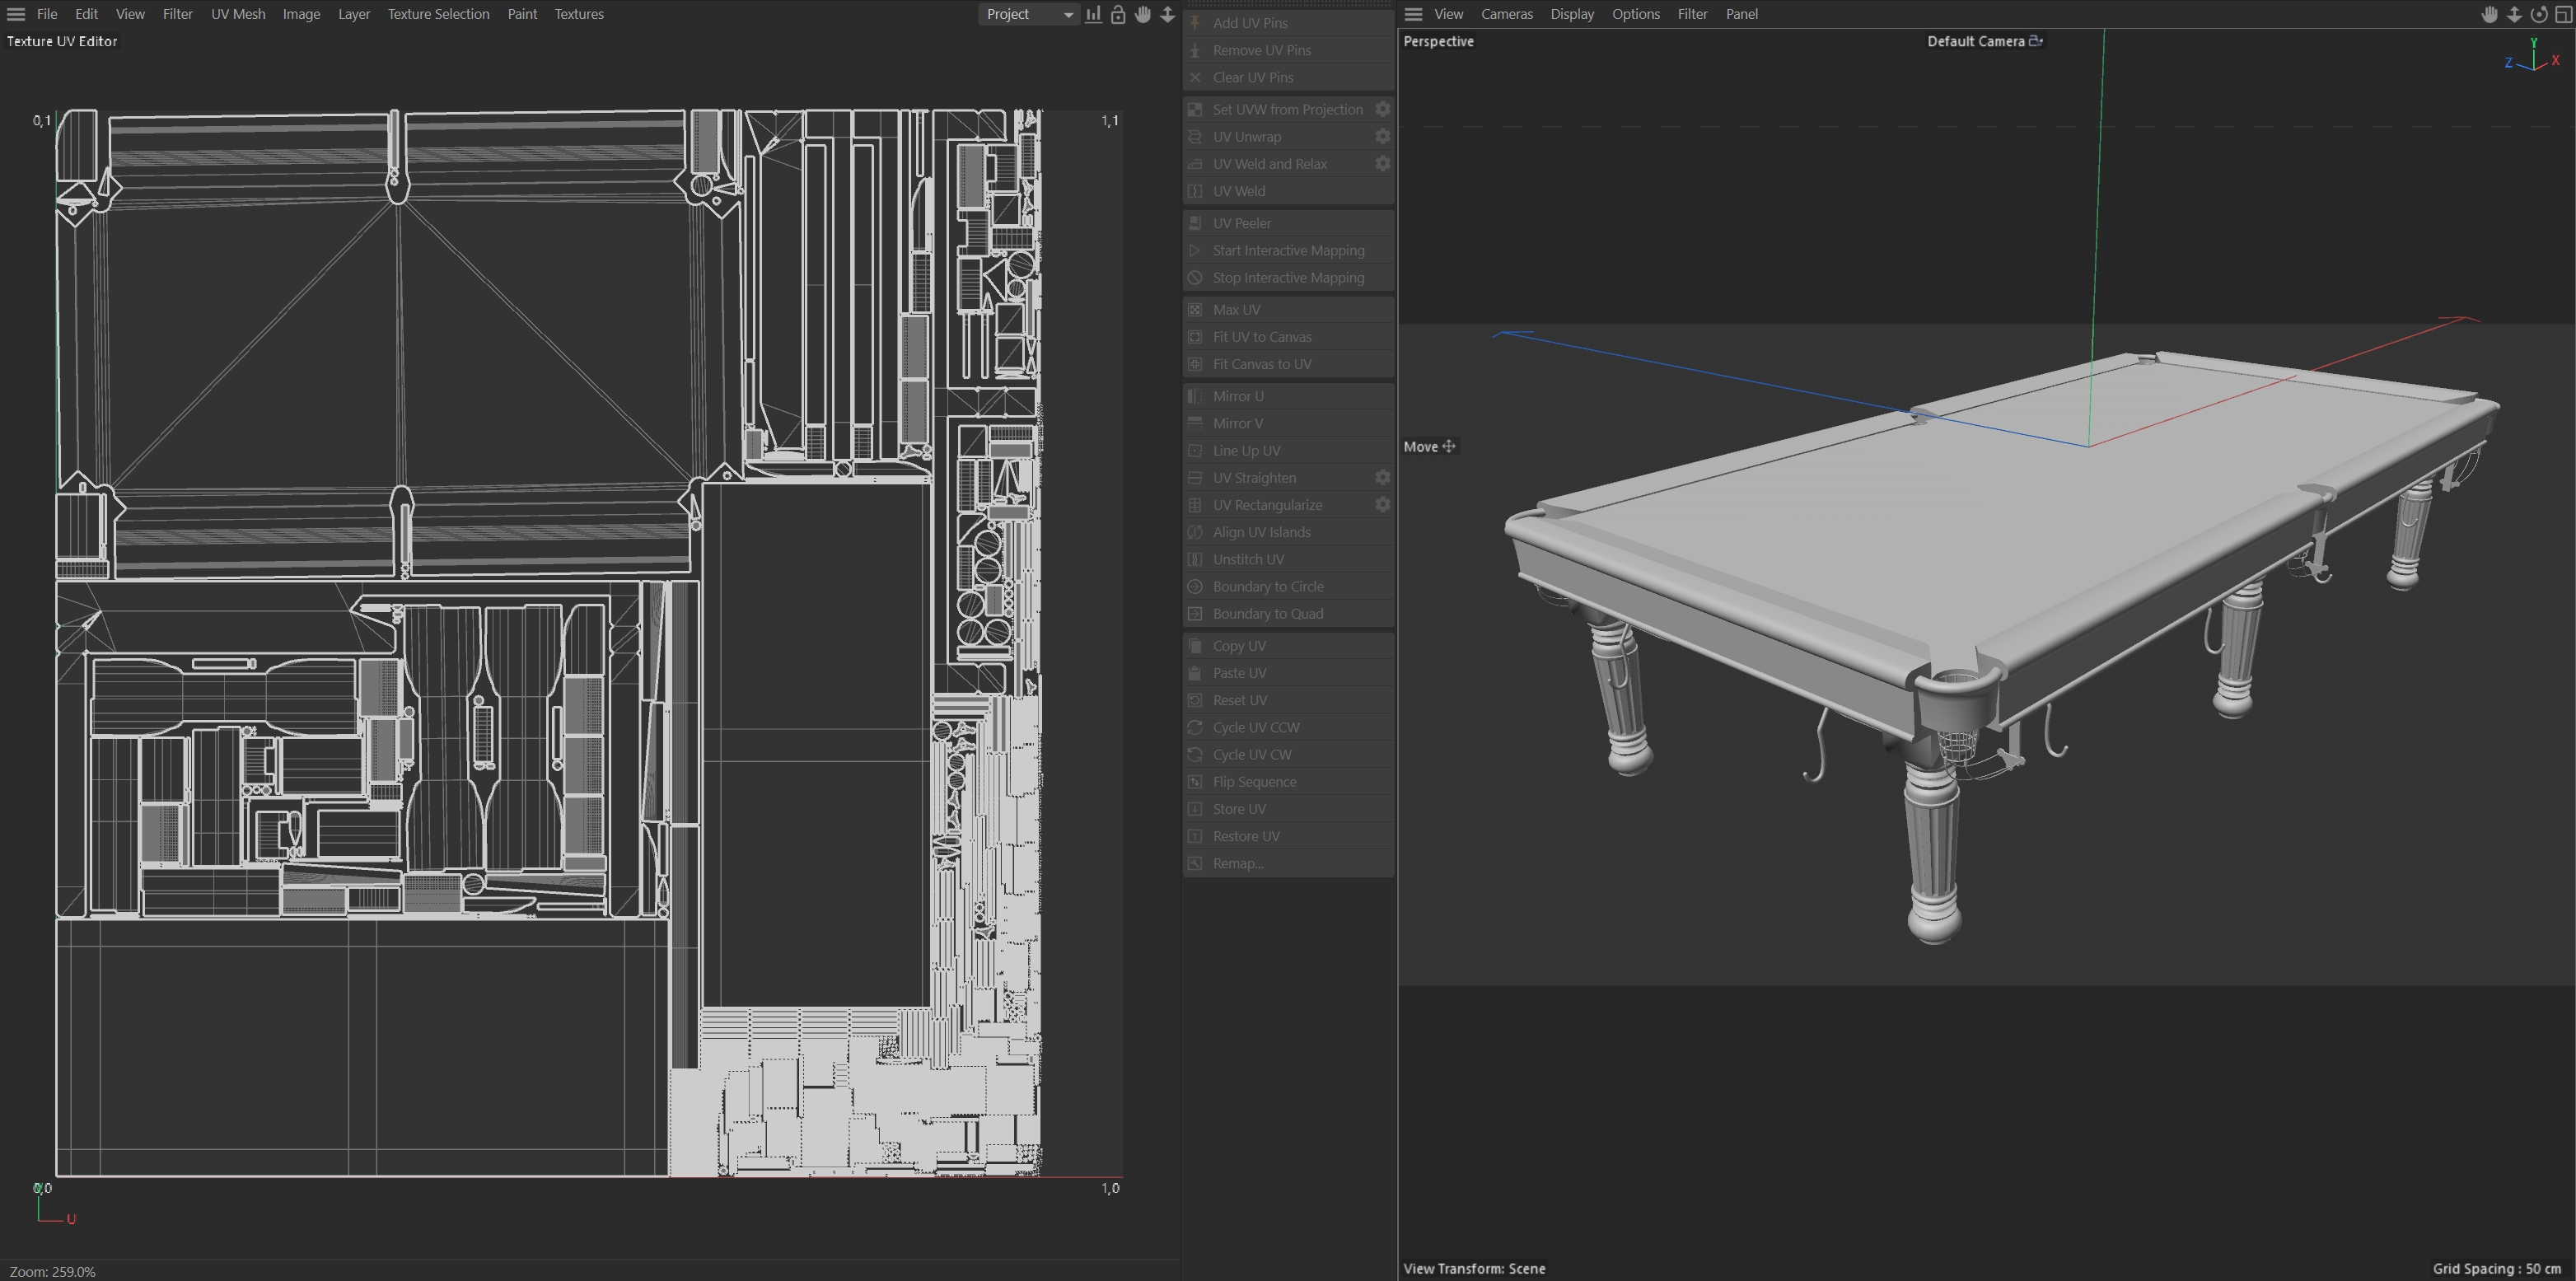2576x1281 pixels.
Task: Open the Project dropdown
Action: (x=1028, y=14)
